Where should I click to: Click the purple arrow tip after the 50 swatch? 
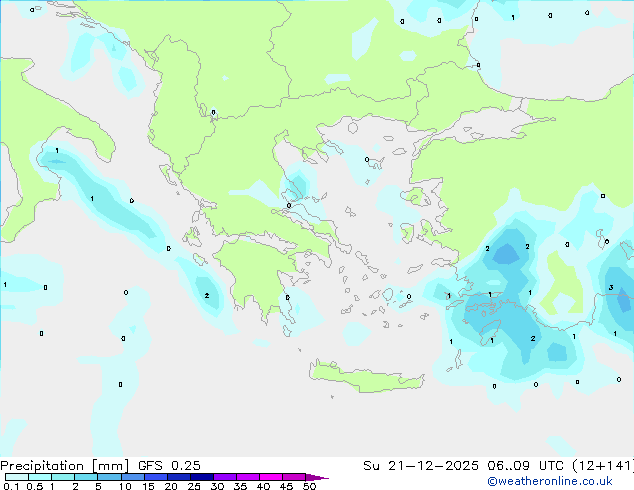[x=317, y=478]
